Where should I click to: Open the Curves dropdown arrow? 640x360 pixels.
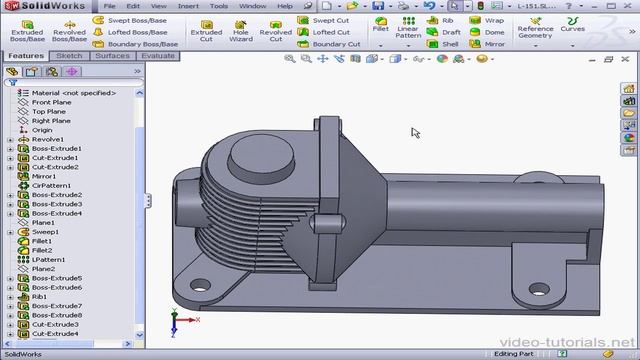pyautogui.click(x=573, y=46)
